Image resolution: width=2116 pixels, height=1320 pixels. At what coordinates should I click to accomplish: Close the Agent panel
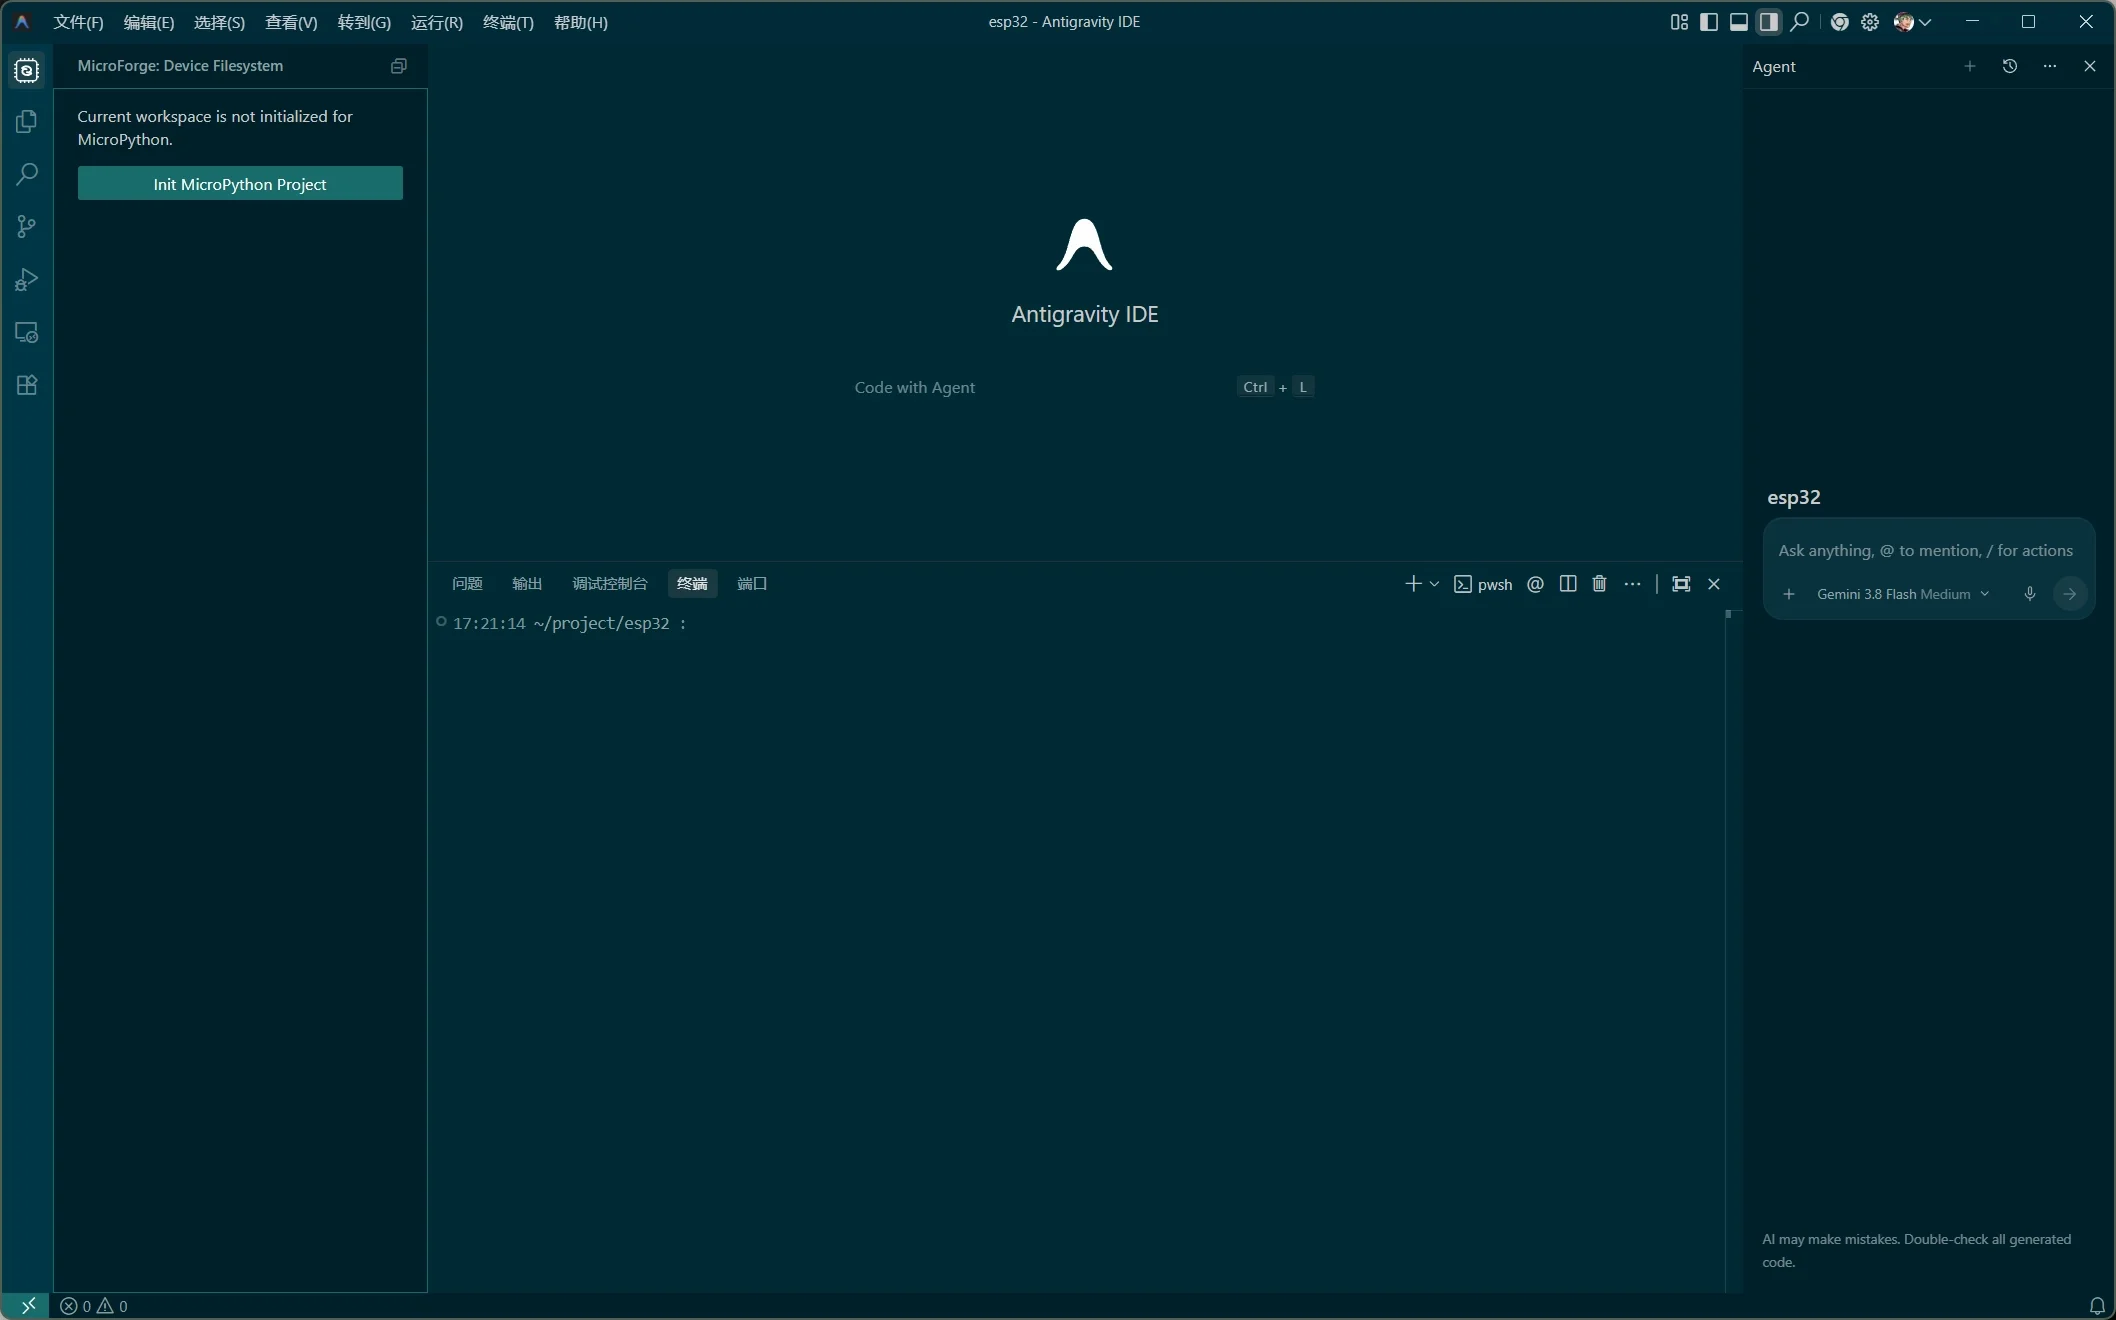(x=2090, y=66)
